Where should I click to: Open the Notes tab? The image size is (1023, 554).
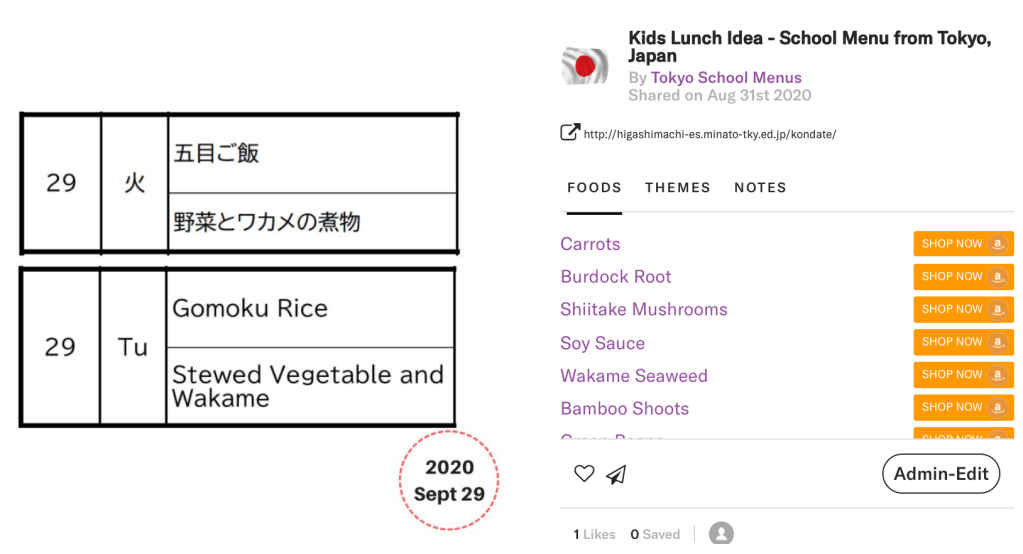pos(760,188)
